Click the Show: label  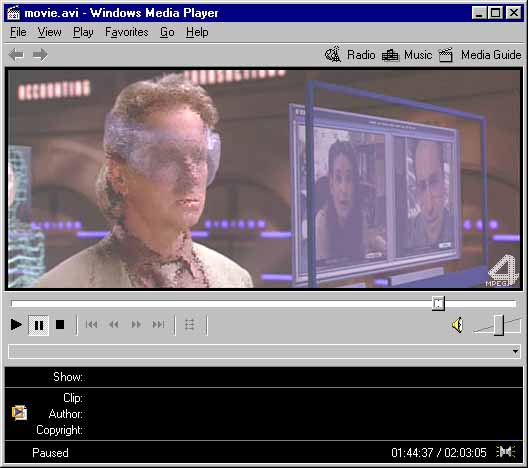(68, 377)
